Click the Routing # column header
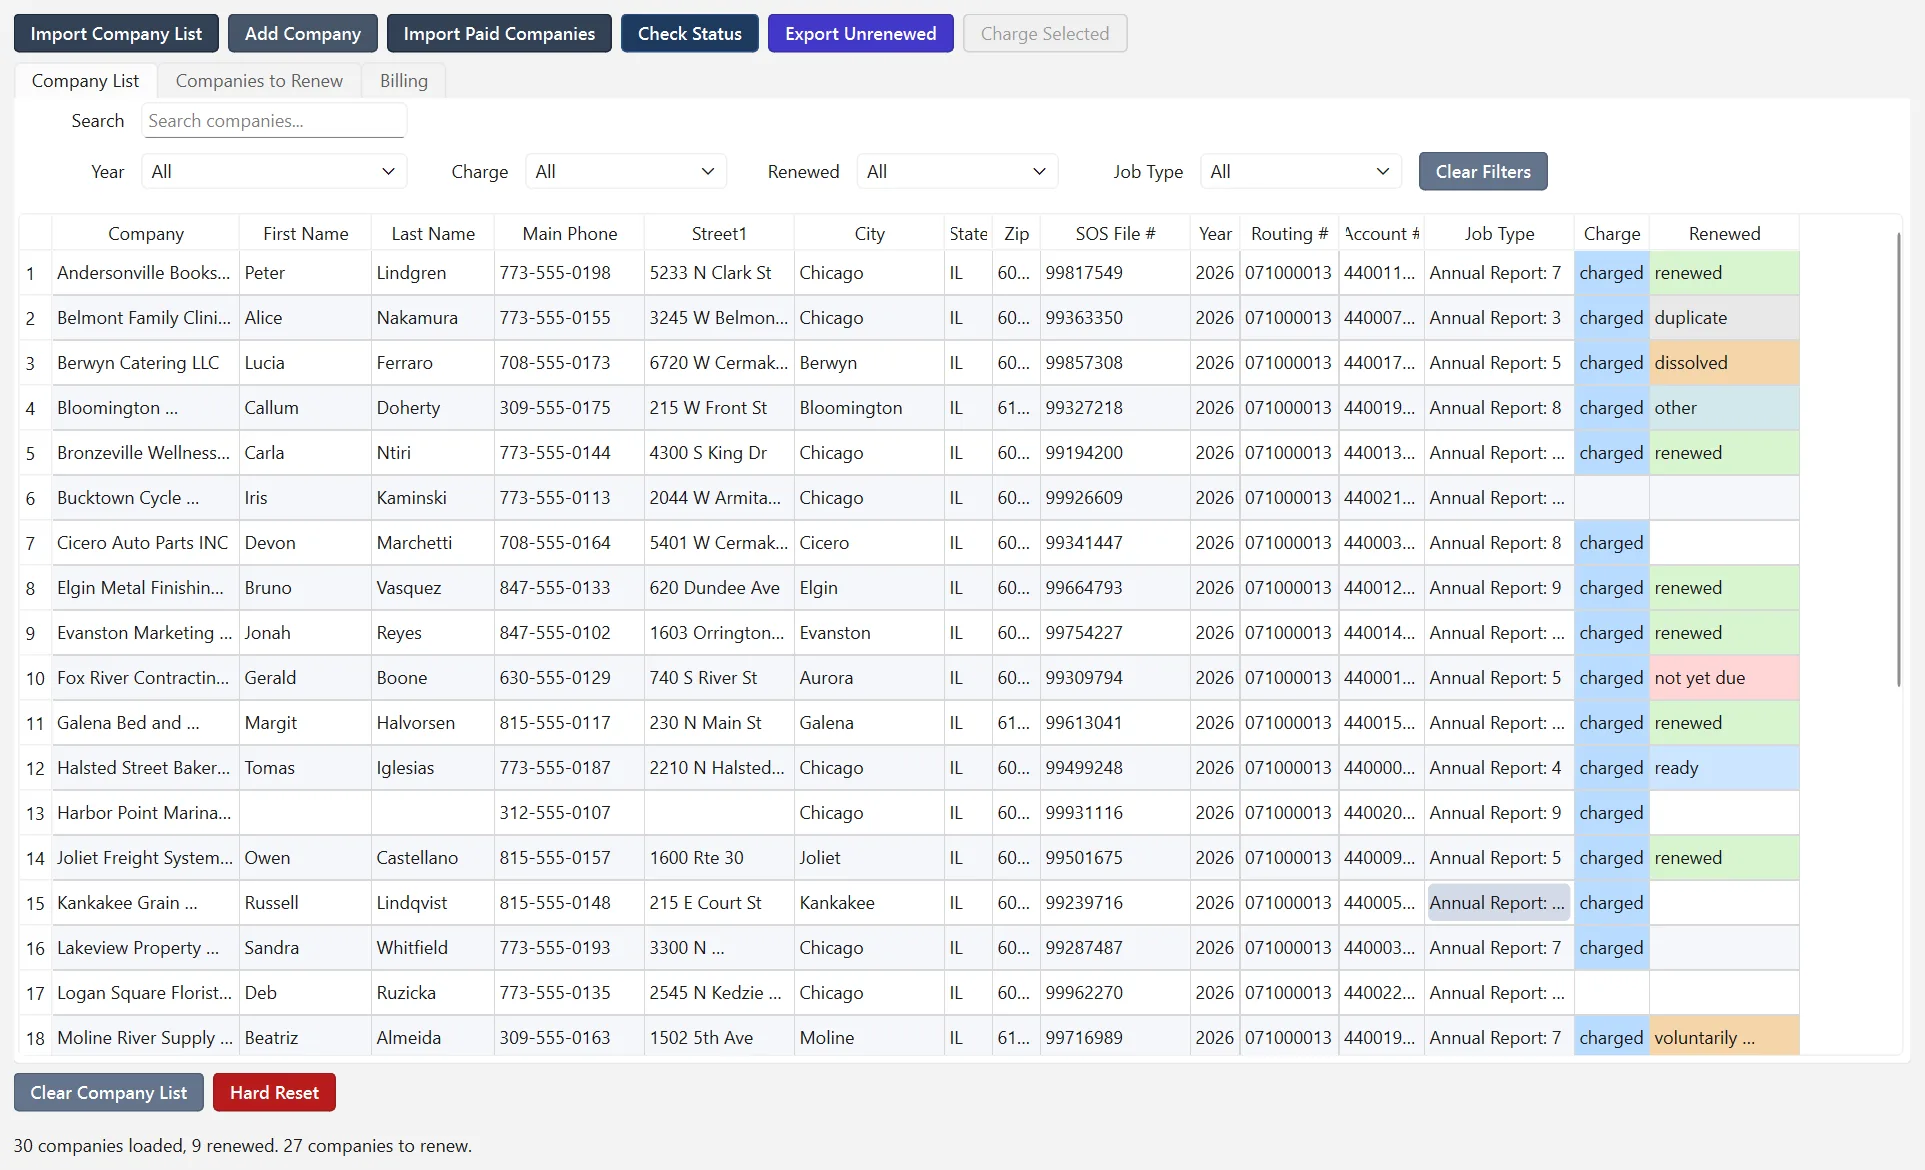 click(1289, 233)
